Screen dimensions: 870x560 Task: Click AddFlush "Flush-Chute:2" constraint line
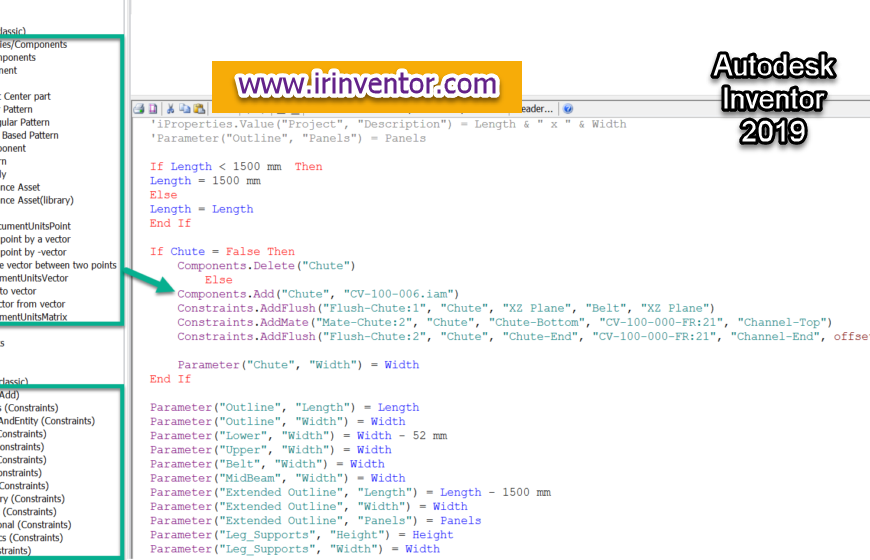524,337
